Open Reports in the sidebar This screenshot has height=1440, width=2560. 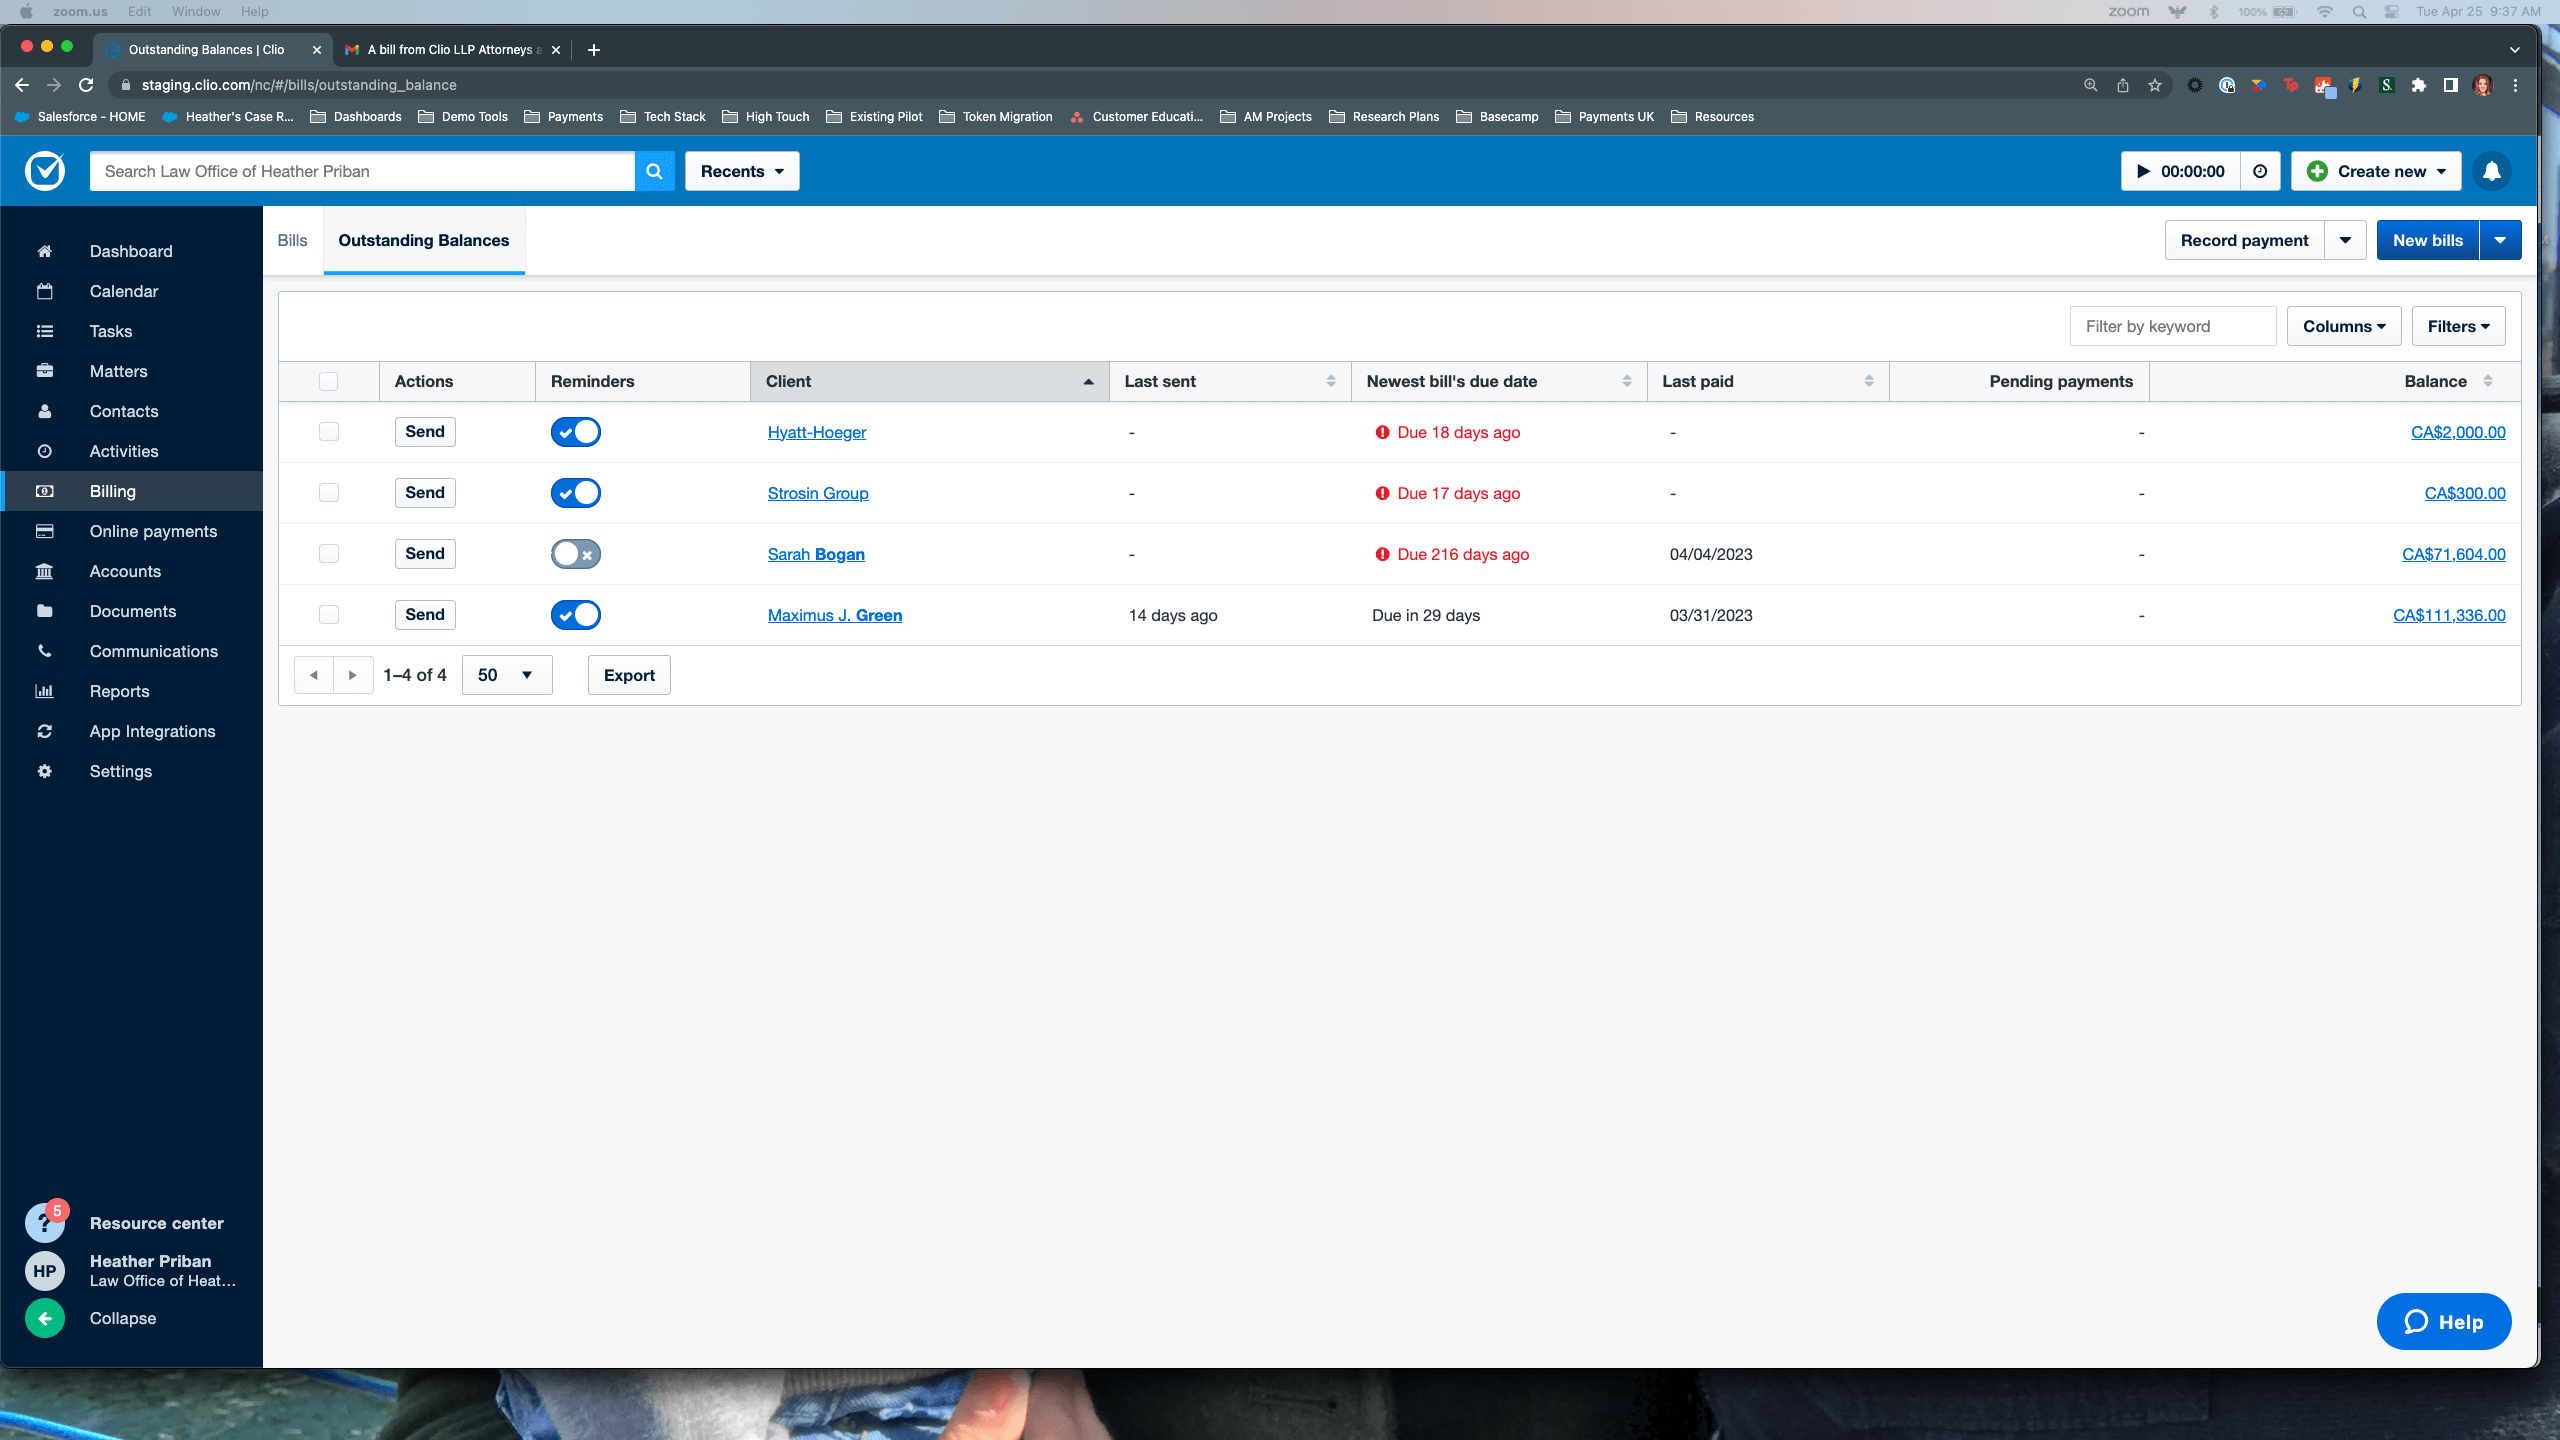tap(131, 691)
